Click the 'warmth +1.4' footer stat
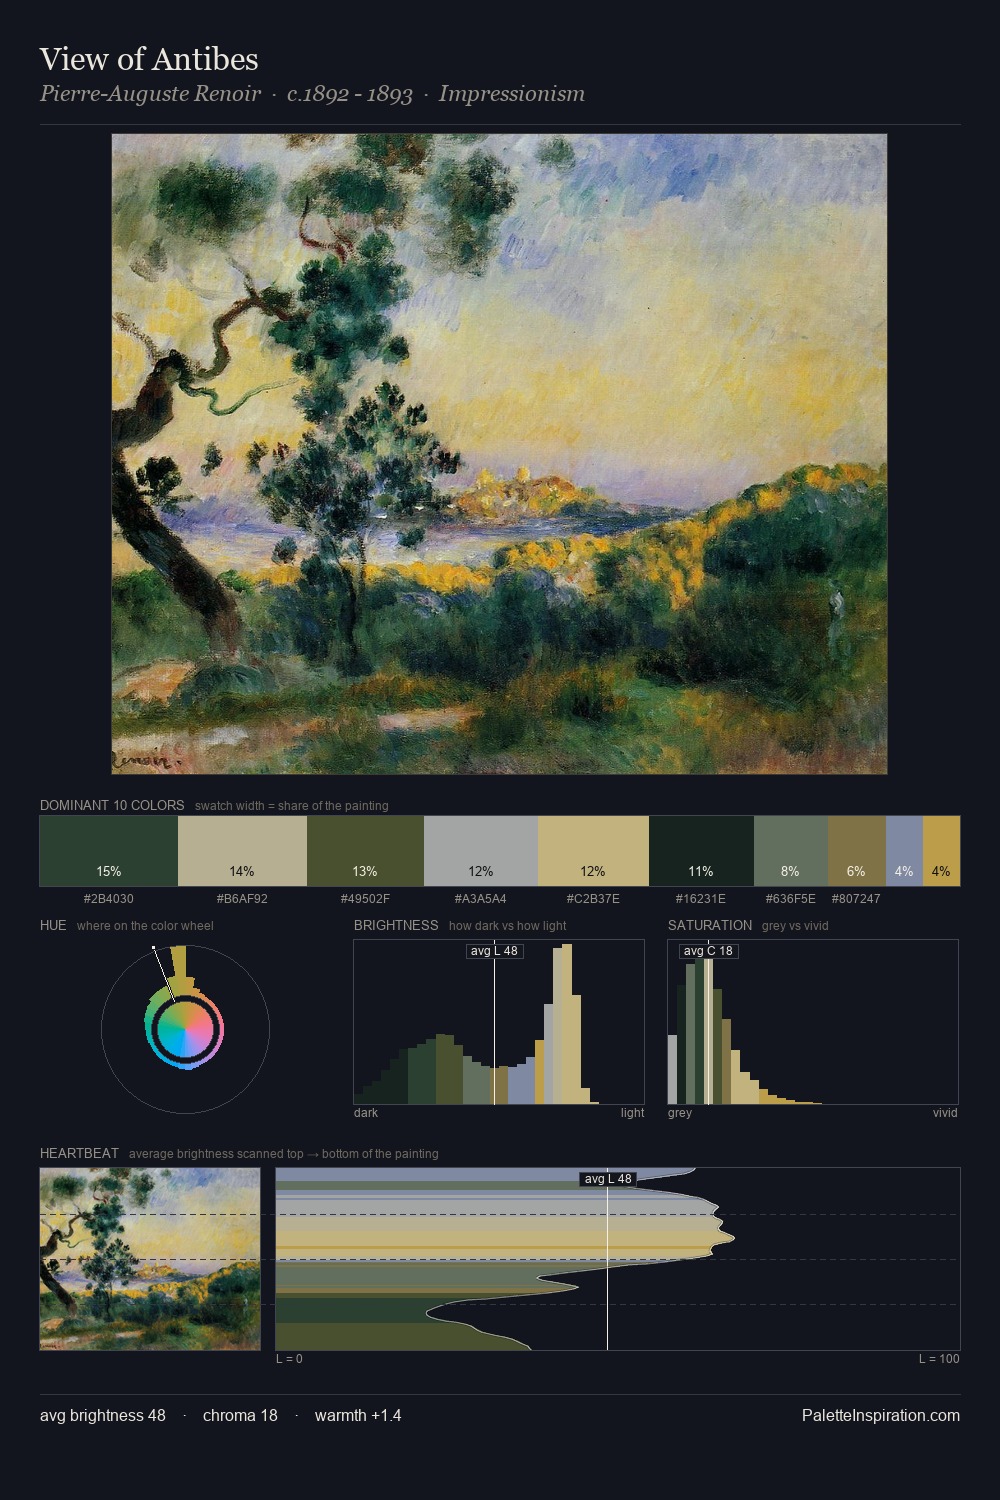1000x1500 pixels. (x=358, y=1415)
